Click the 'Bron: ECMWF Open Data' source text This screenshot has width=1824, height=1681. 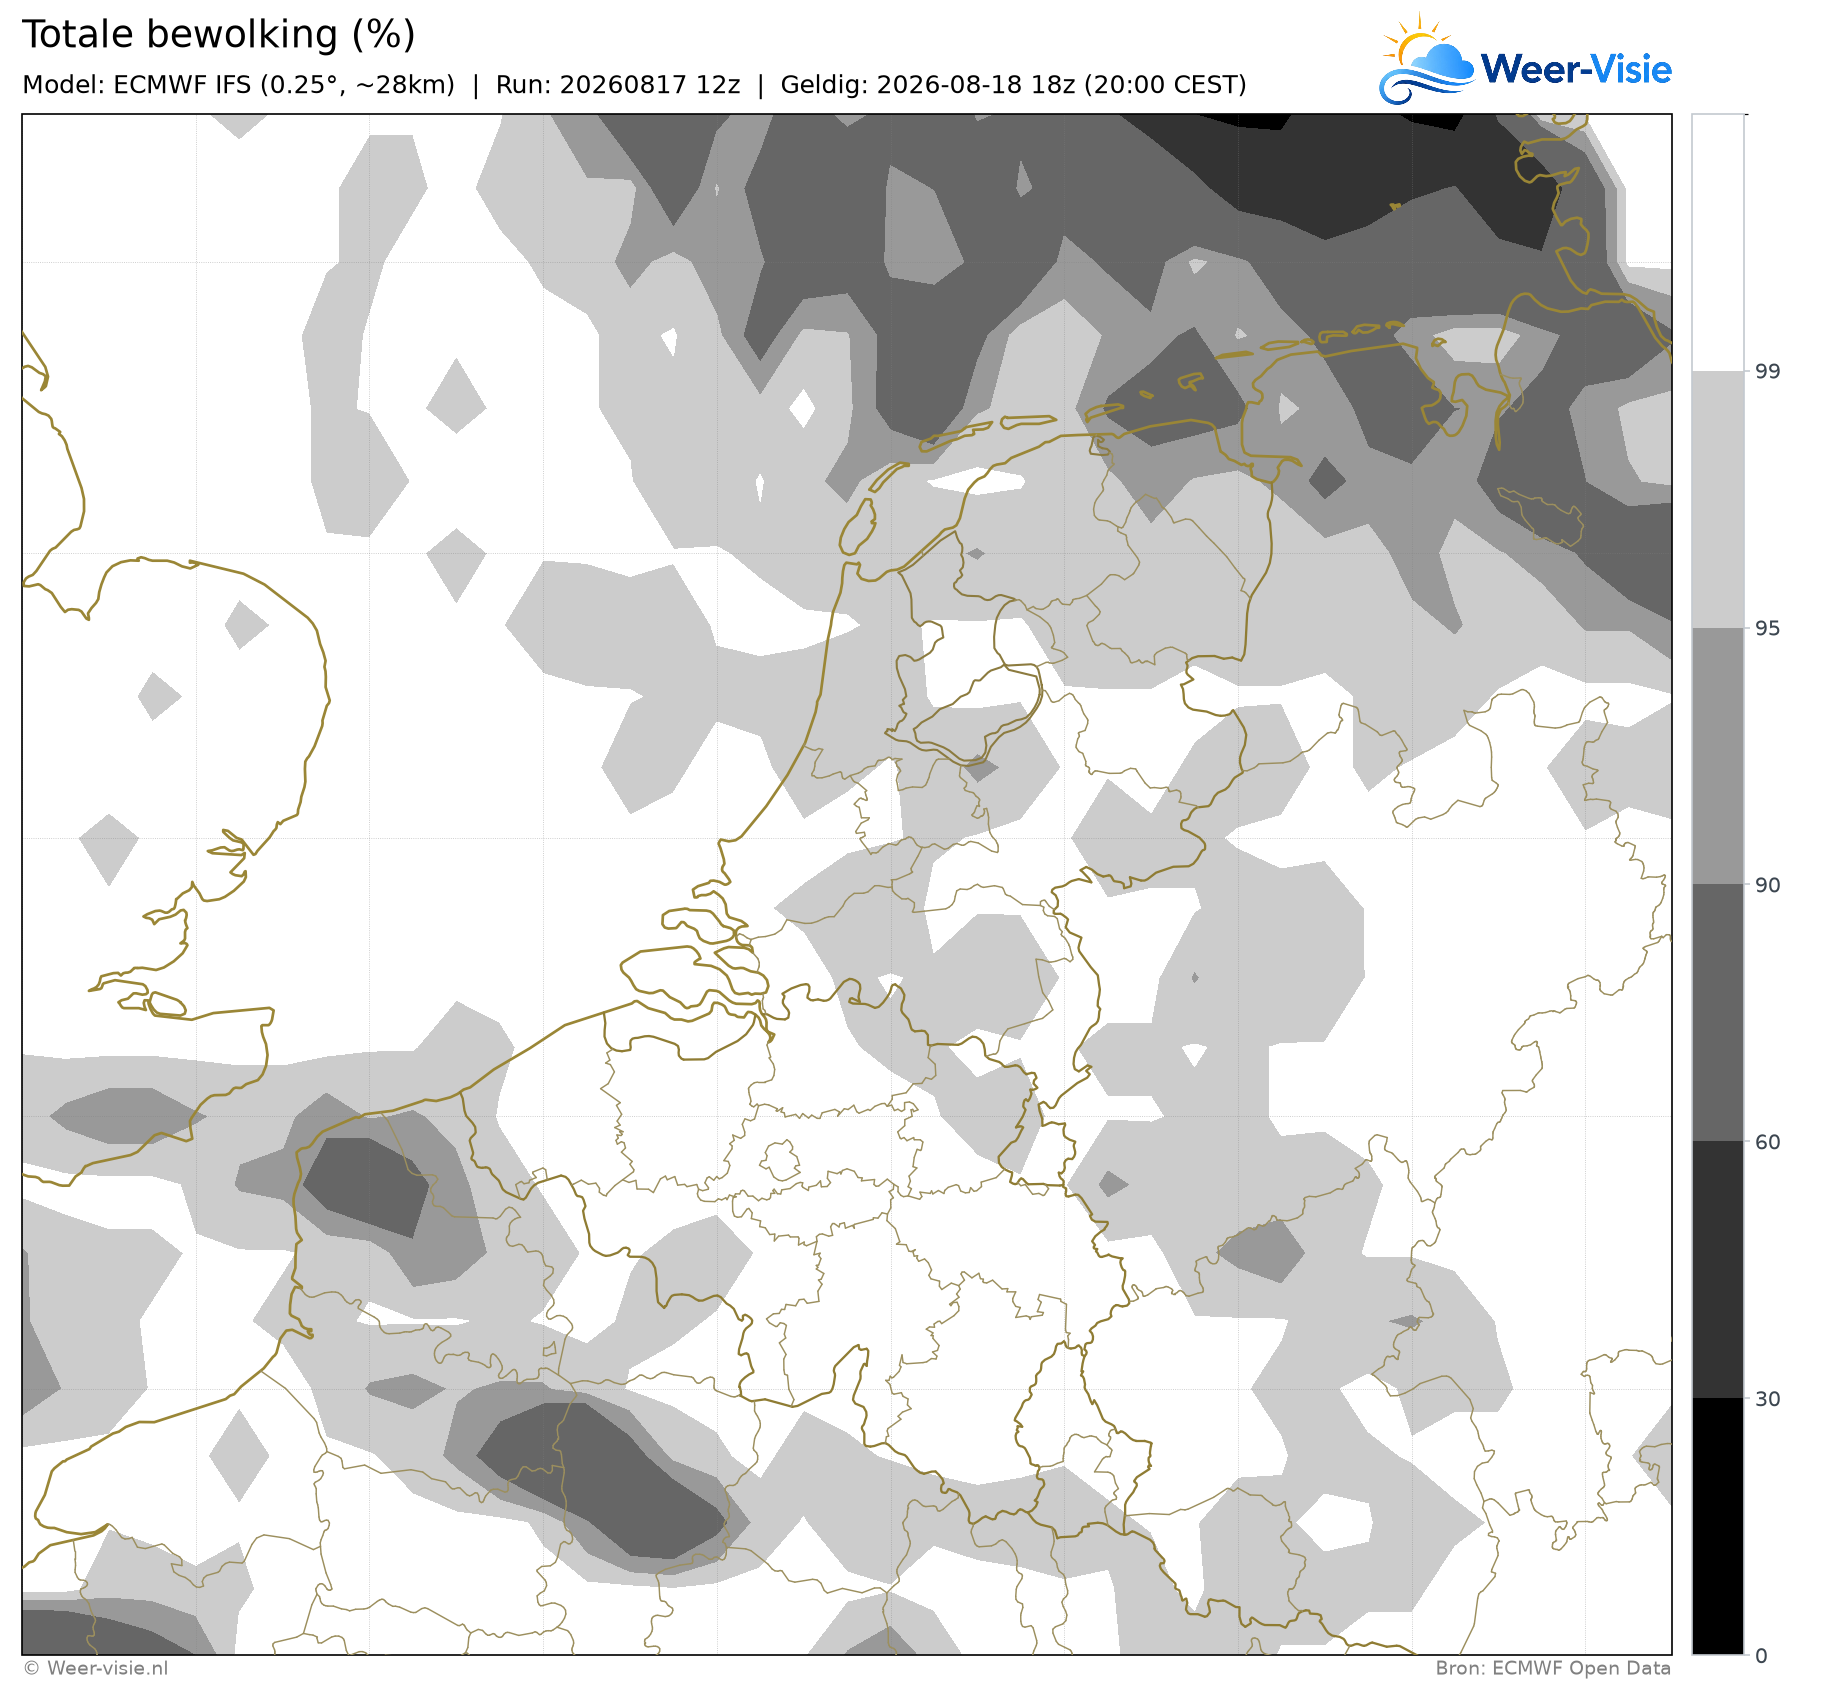coord(1553,1668)
